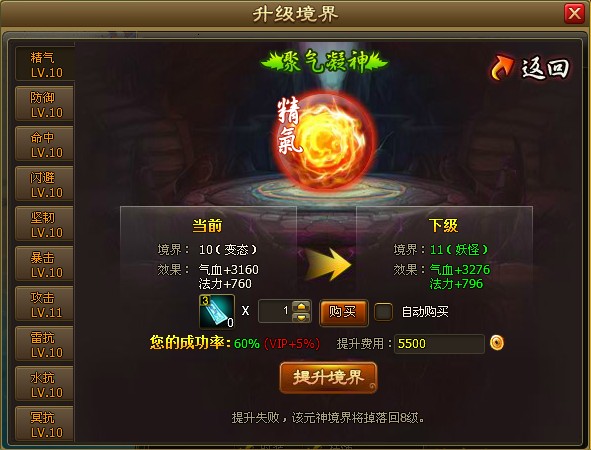Select the 冥抗 LV.10 tab
The height and width of the screenshot is (450, 591).
pyautogui.click(x=44, y=424)
